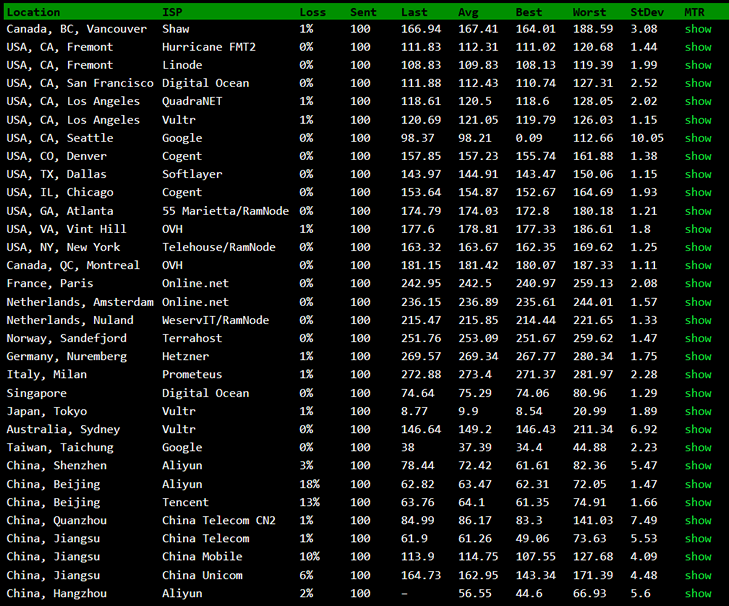Click the Last column header
Screen dimensions: 729x606
point(414,13)
